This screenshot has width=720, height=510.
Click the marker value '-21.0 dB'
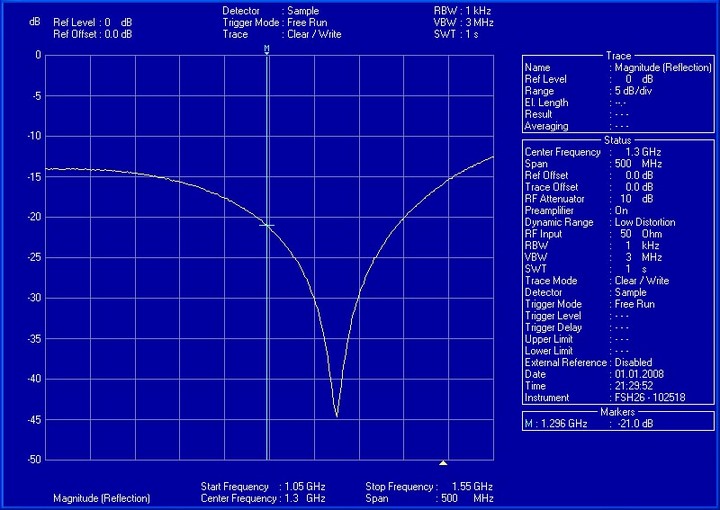click(635, 423)
